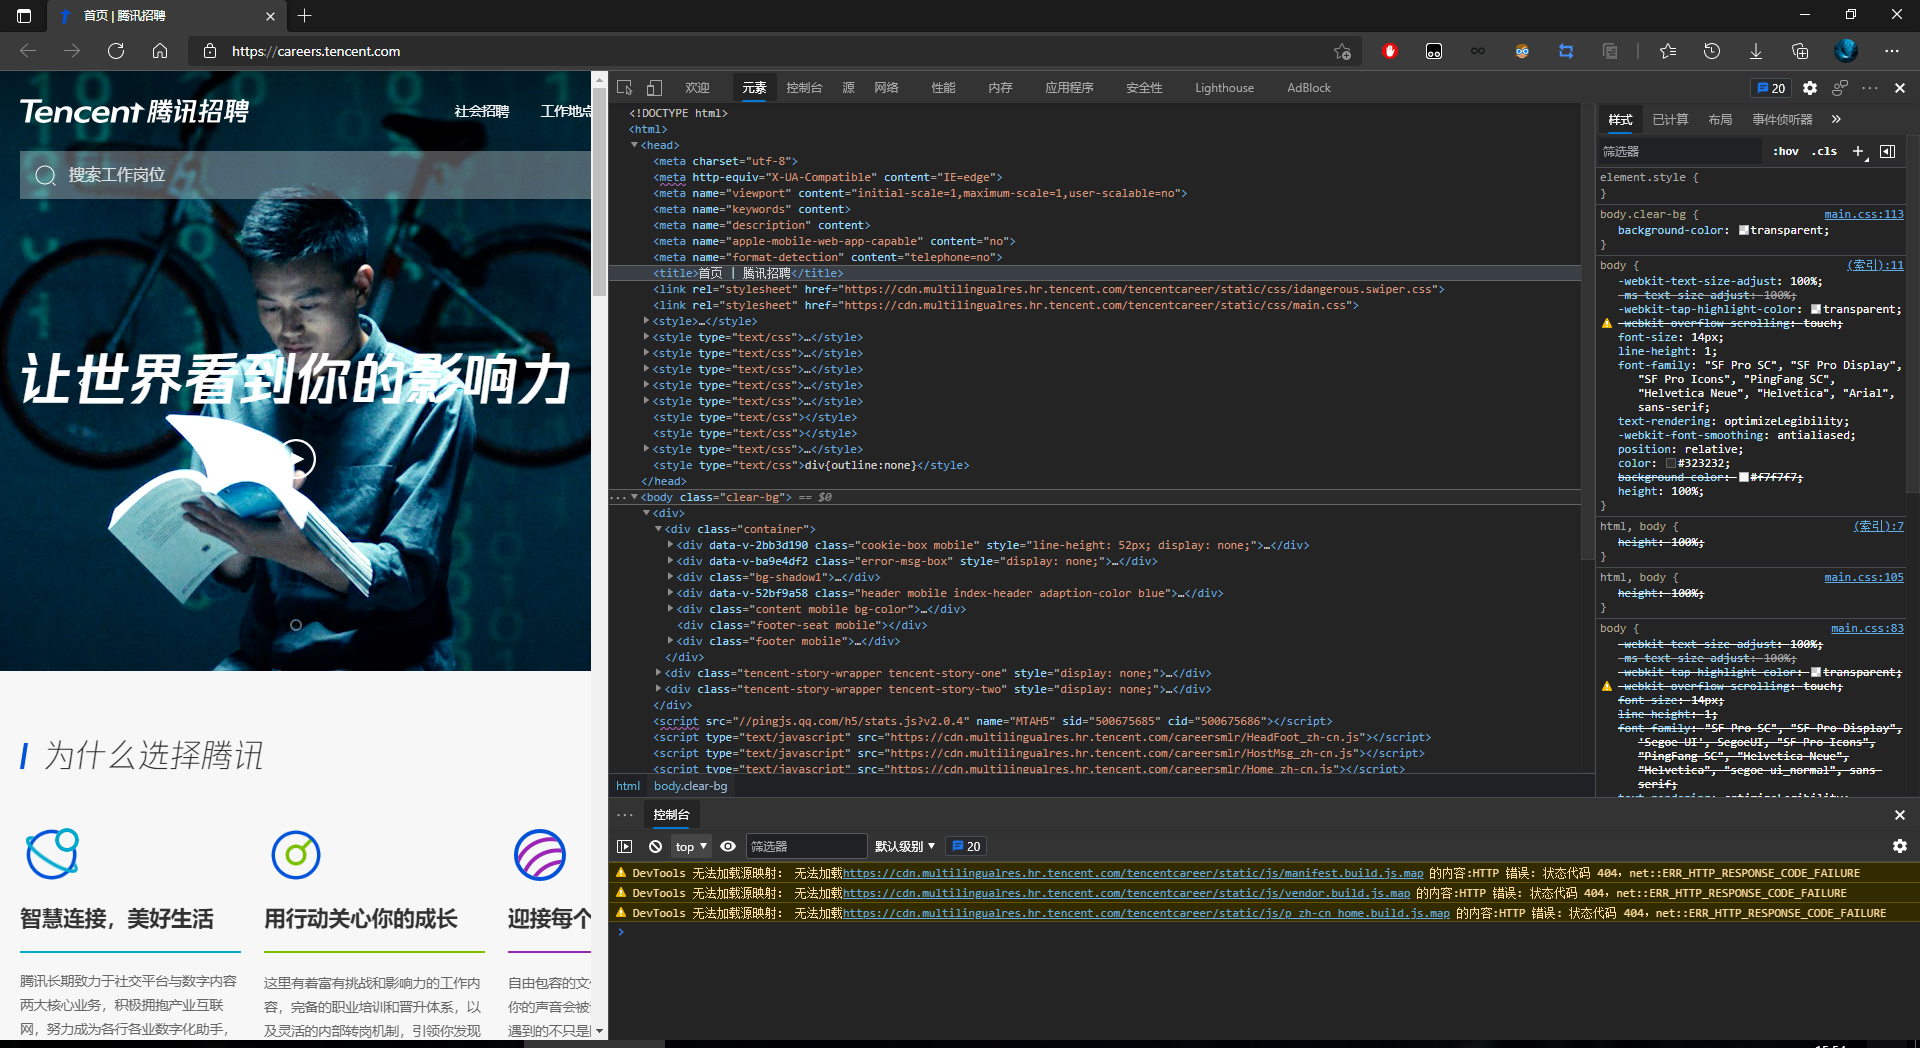Go to home page icon
The image size is (1920, 1048).
(x=160, y=51)
